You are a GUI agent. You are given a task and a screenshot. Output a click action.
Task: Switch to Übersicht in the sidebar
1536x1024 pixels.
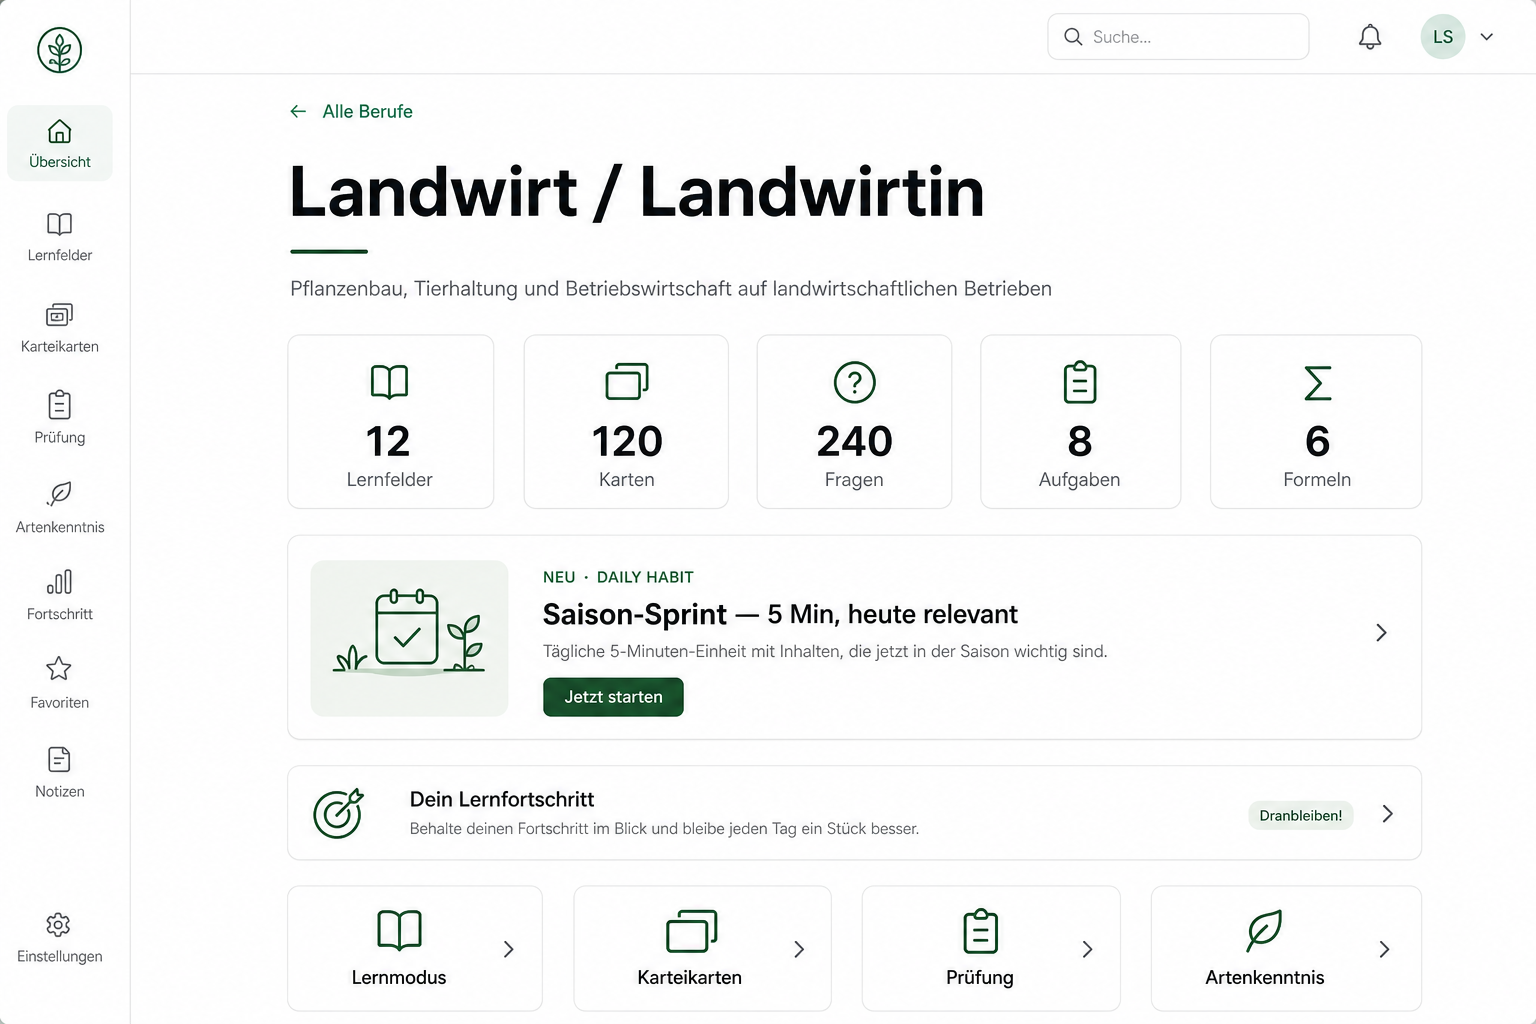click(60, 143)
